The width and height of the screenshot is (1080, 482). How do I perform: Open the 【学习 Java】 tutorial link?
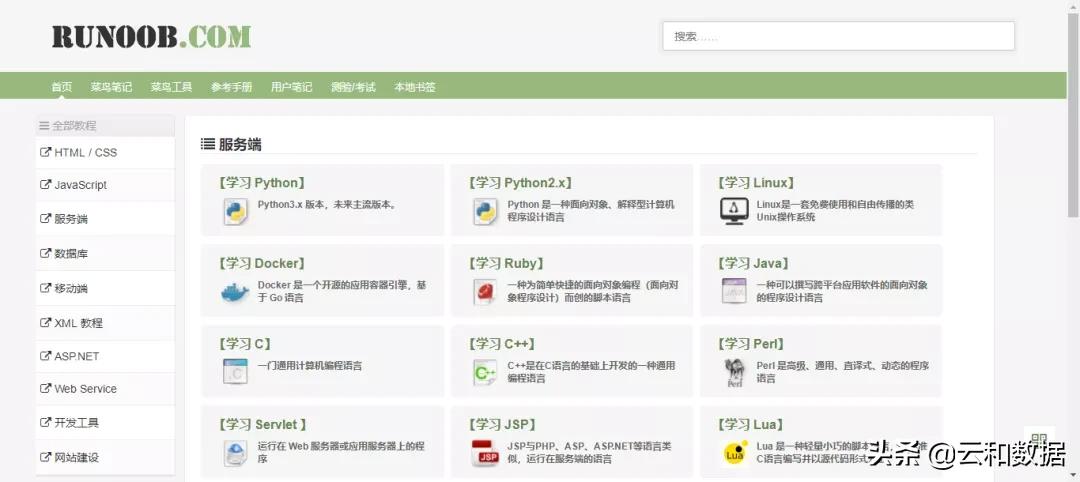coord(754,264)
